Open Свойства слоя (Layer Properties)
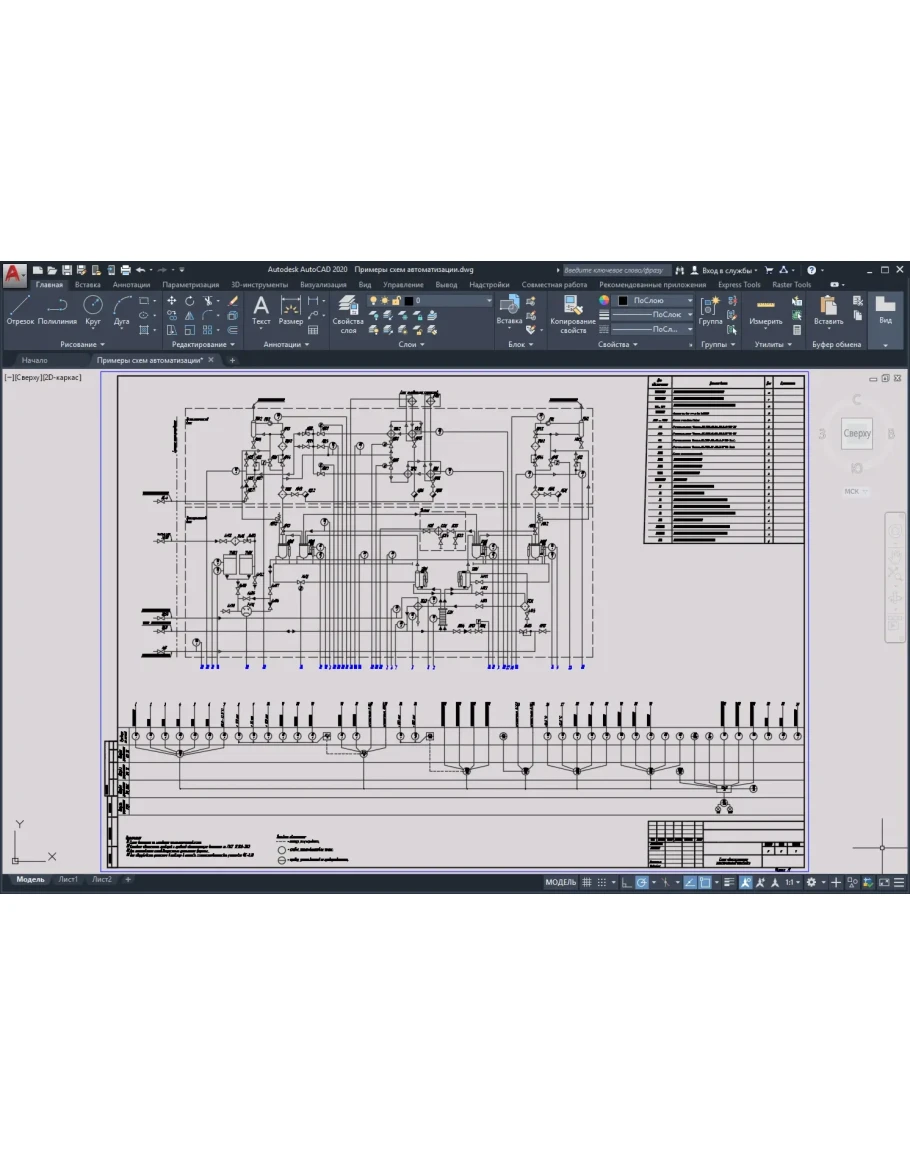 (x=348, y=312)
